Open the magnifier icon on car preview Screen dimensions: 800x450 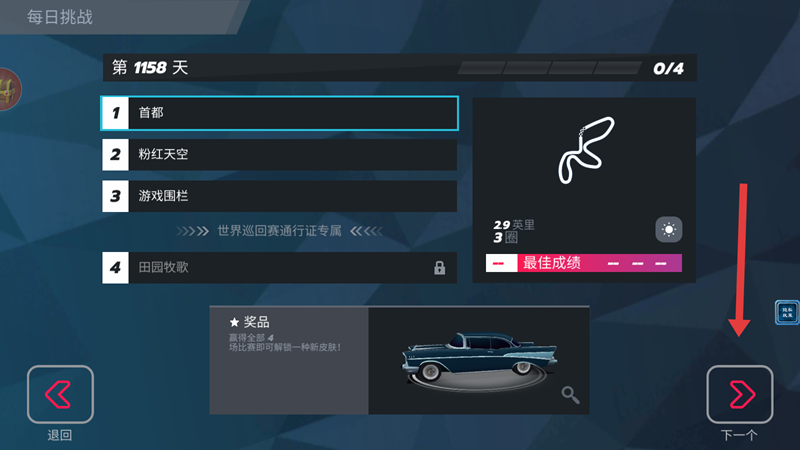click(x=570, y=395)
